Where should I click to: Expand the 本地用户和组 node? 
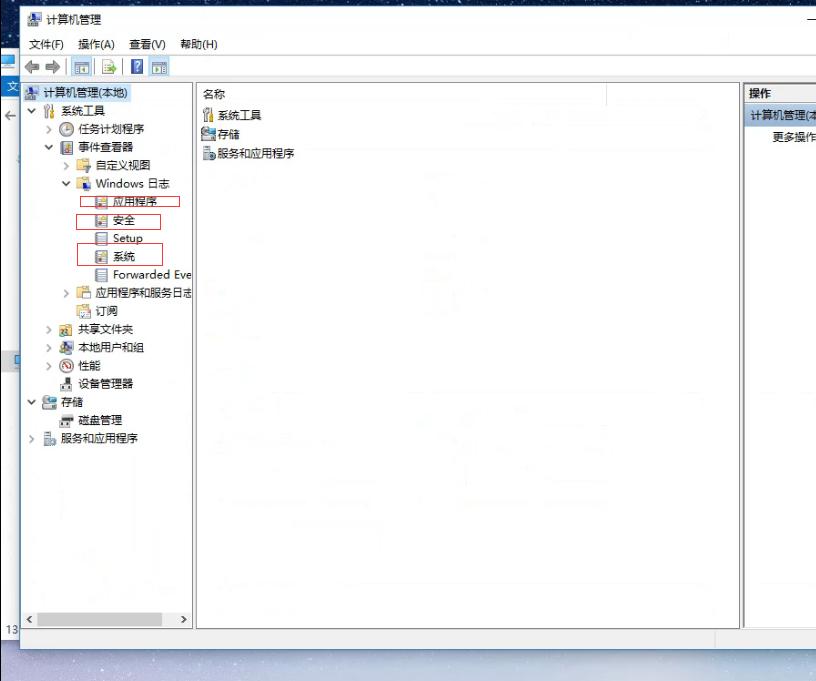[48, 348]
